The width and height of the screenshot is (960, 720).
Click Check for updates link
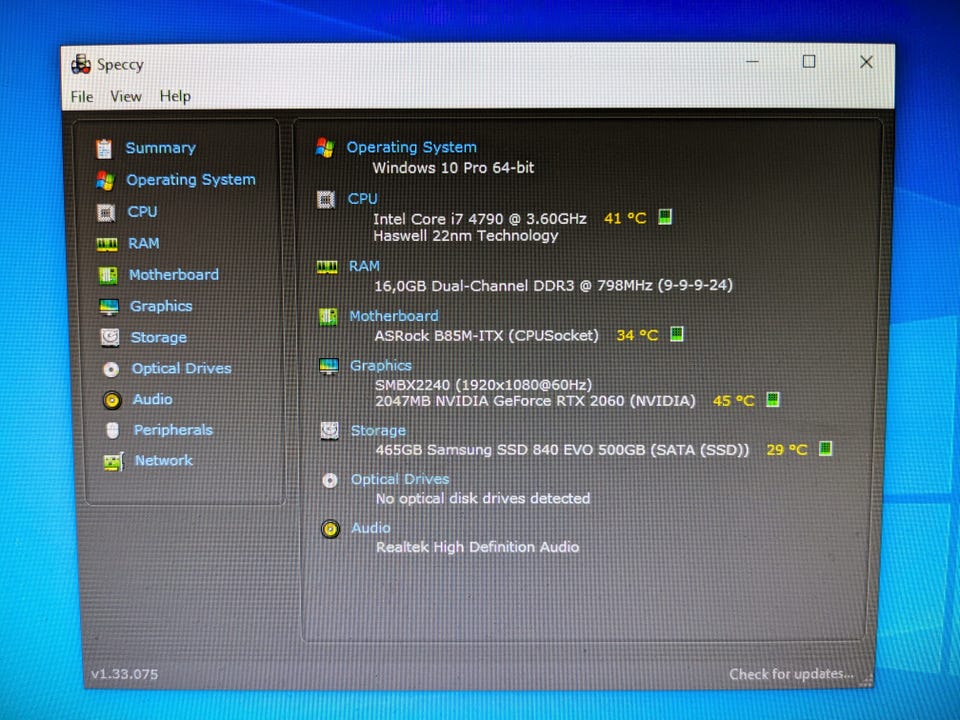[x=791, y=674]
